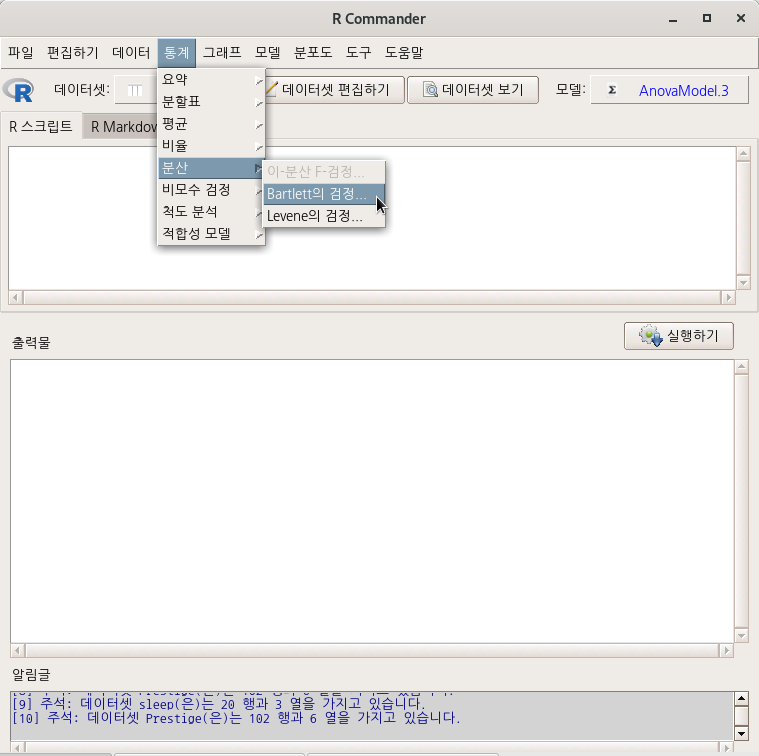Close the open 통계 menu
The width and height of the screenshot is (759, 756).
click(x=177, y=52)
